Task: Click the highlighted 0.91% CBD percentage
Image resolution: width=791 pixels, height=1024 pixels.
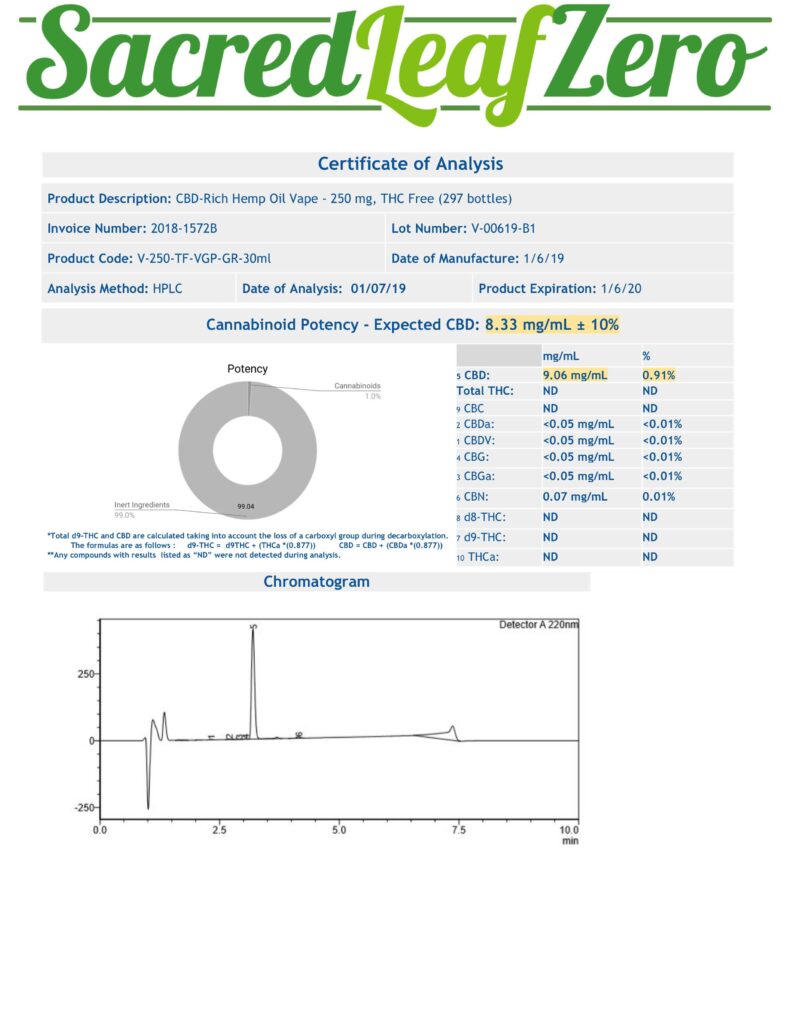Action: pos(659,375)
